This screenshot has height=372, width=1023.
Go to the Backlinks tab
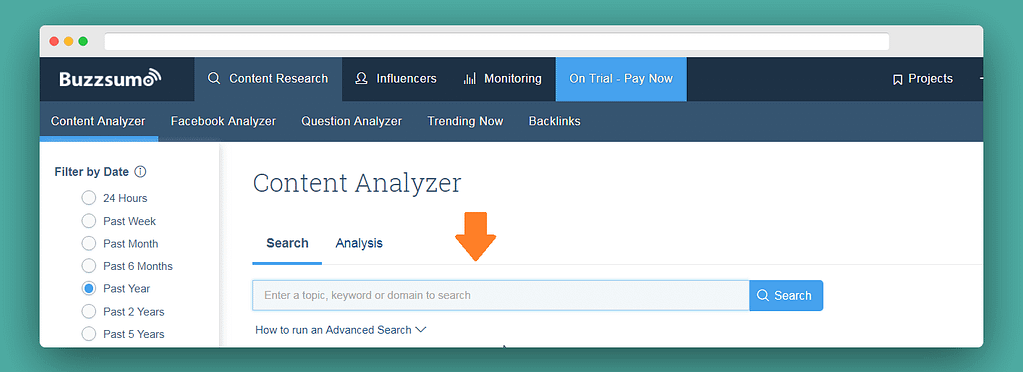tap(555, 121)
